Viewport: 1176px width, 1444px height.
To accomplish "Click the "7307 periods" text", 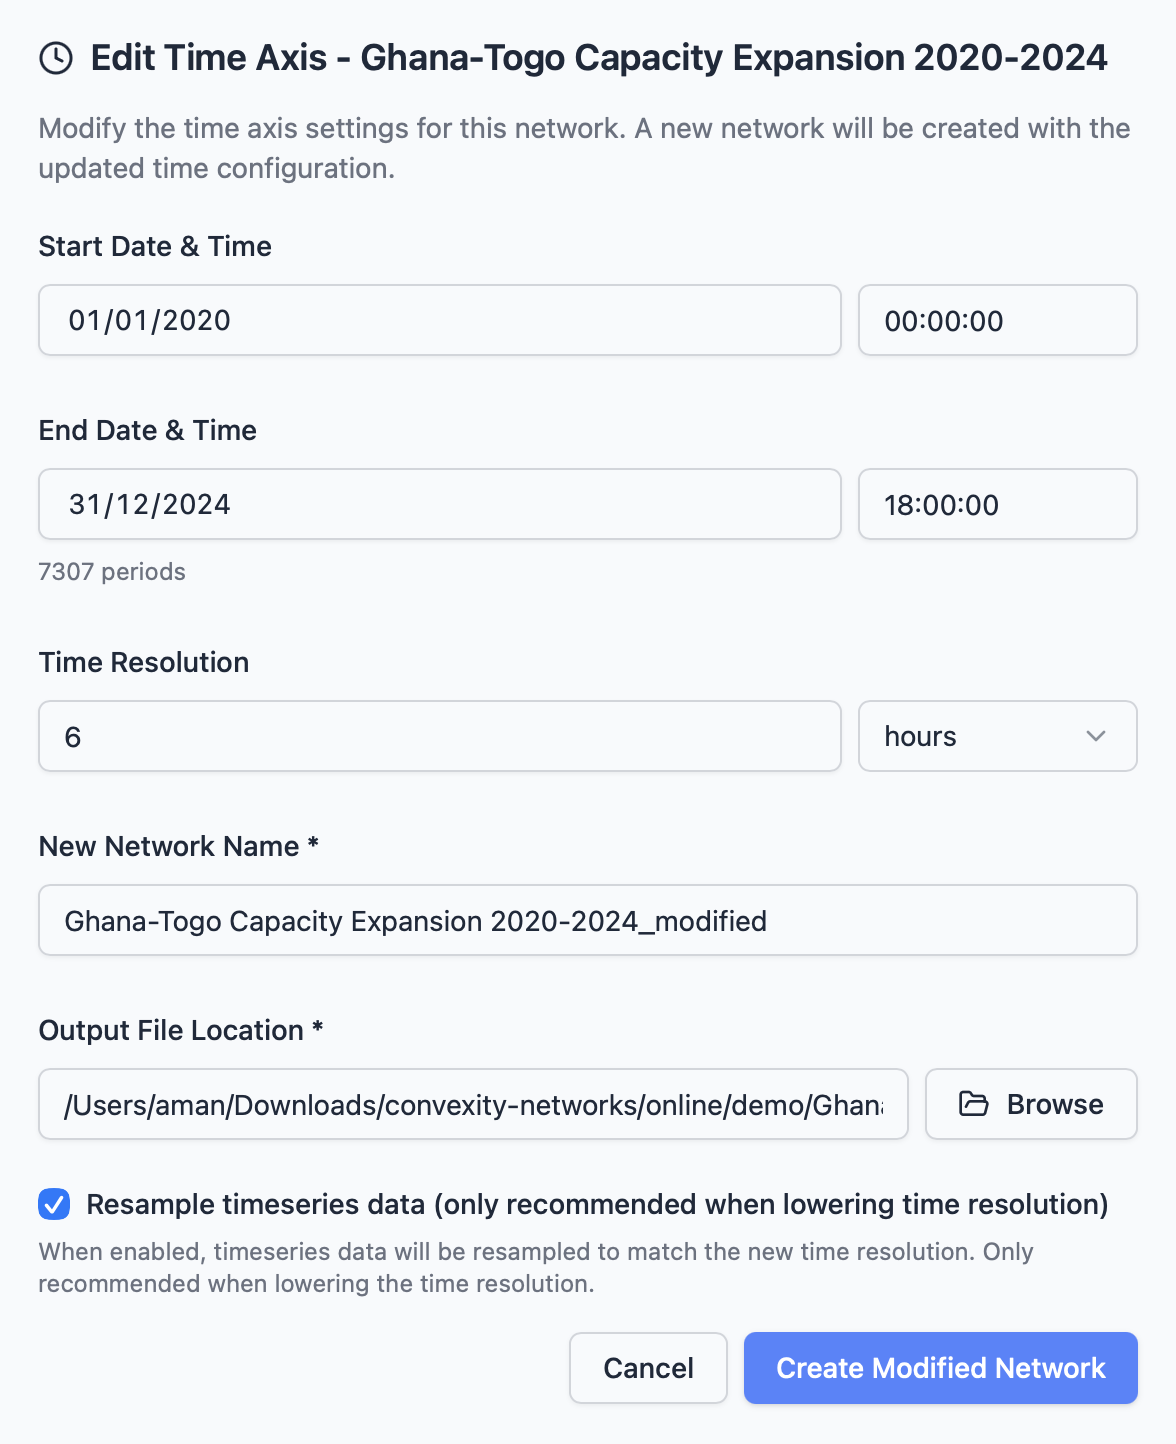I will pyautogui.click(x=112, y=572).
